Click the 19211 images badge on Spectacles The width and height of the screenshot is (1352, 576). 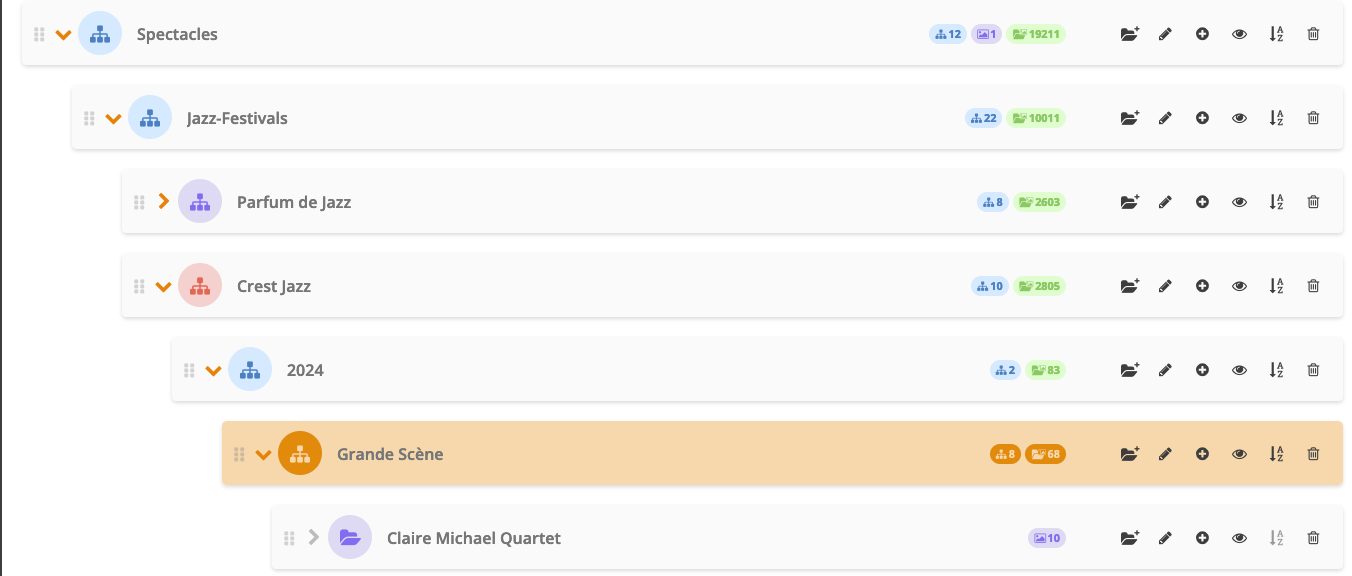[1036, 34]
